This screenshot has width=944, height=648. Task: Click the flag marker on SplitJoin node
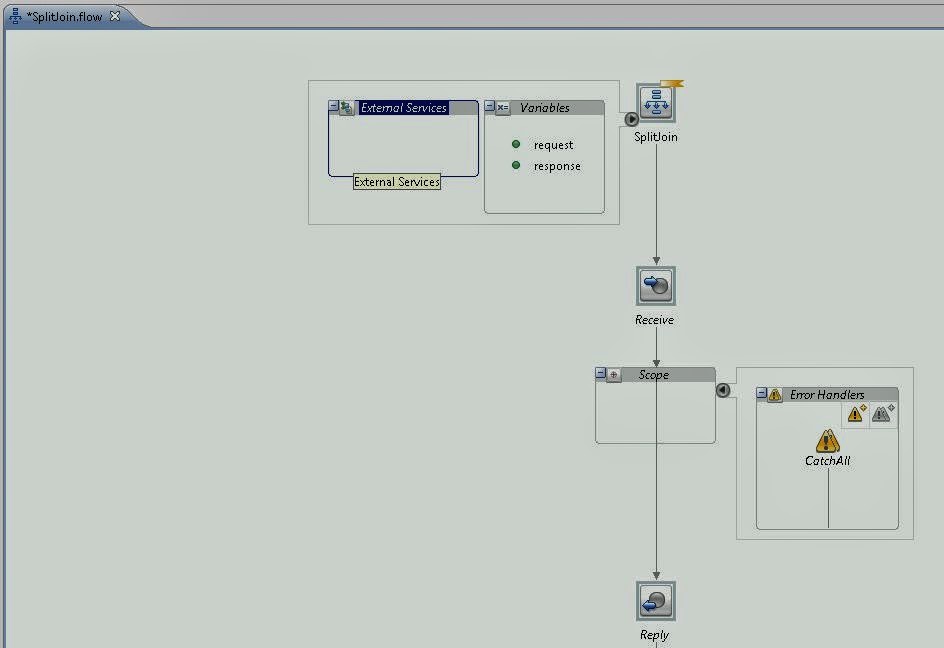[672, 84]
